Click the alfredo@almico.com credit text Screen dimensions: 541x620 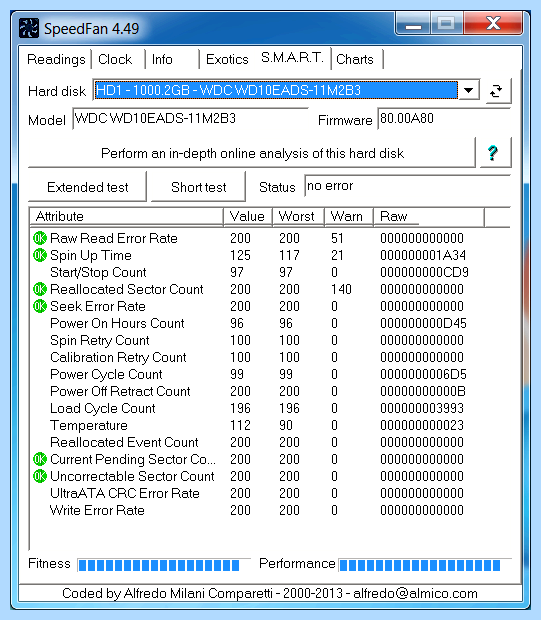click(415, 593)
